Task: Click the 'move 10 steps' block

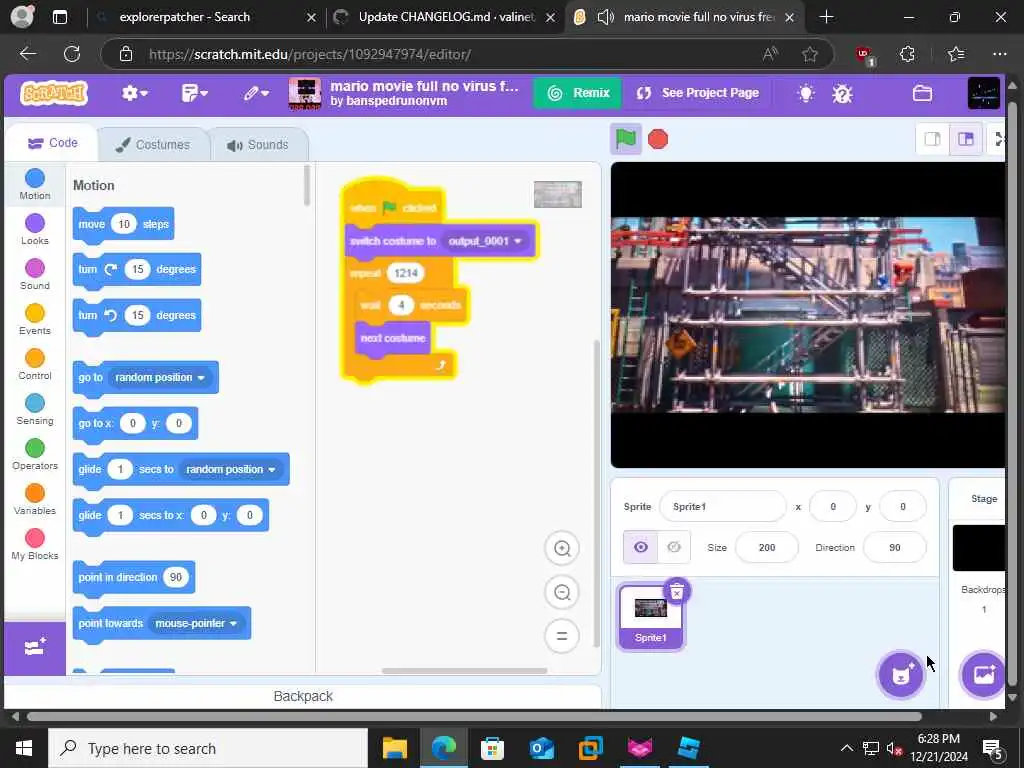Action: (x=123, y=225)
